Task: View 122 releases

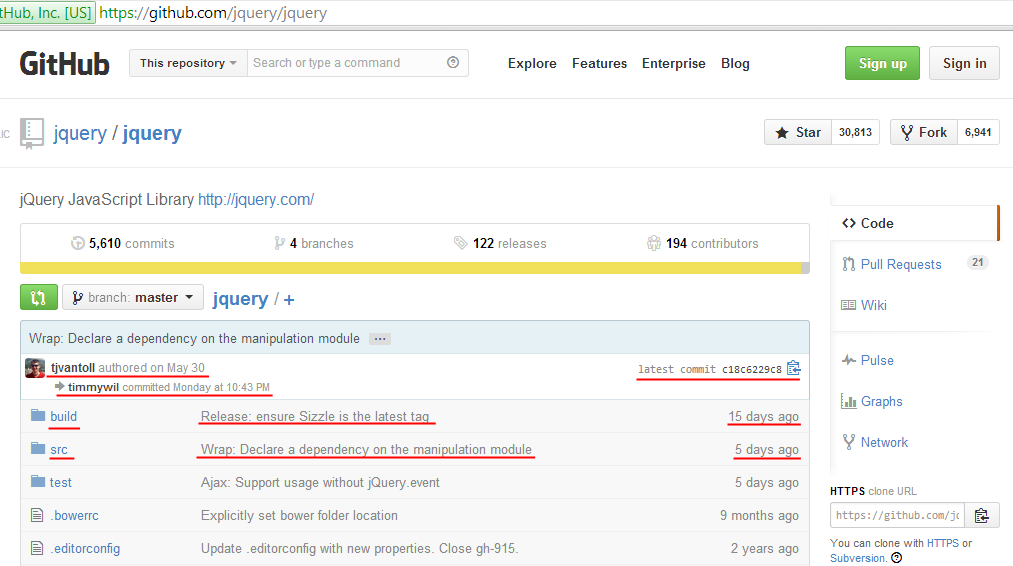Action: (x=500, y=243)
